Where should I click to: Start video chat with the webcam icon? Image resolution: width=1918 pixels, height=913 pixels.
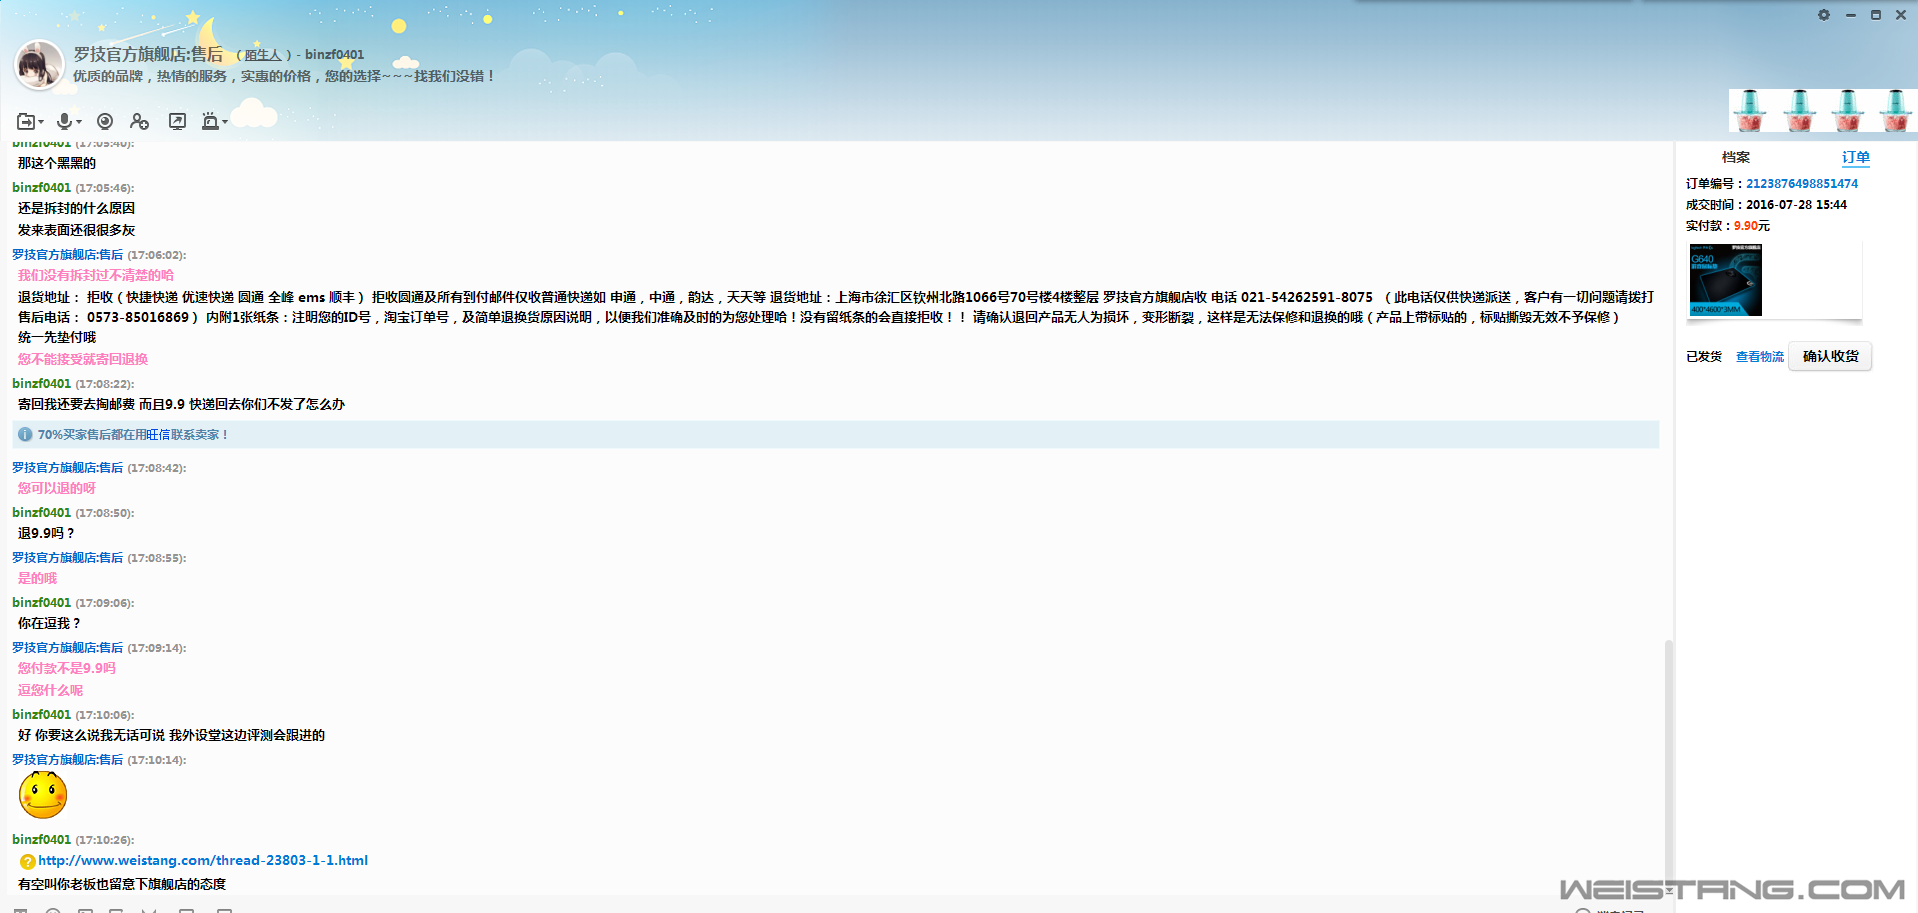(x=105, y=121)
